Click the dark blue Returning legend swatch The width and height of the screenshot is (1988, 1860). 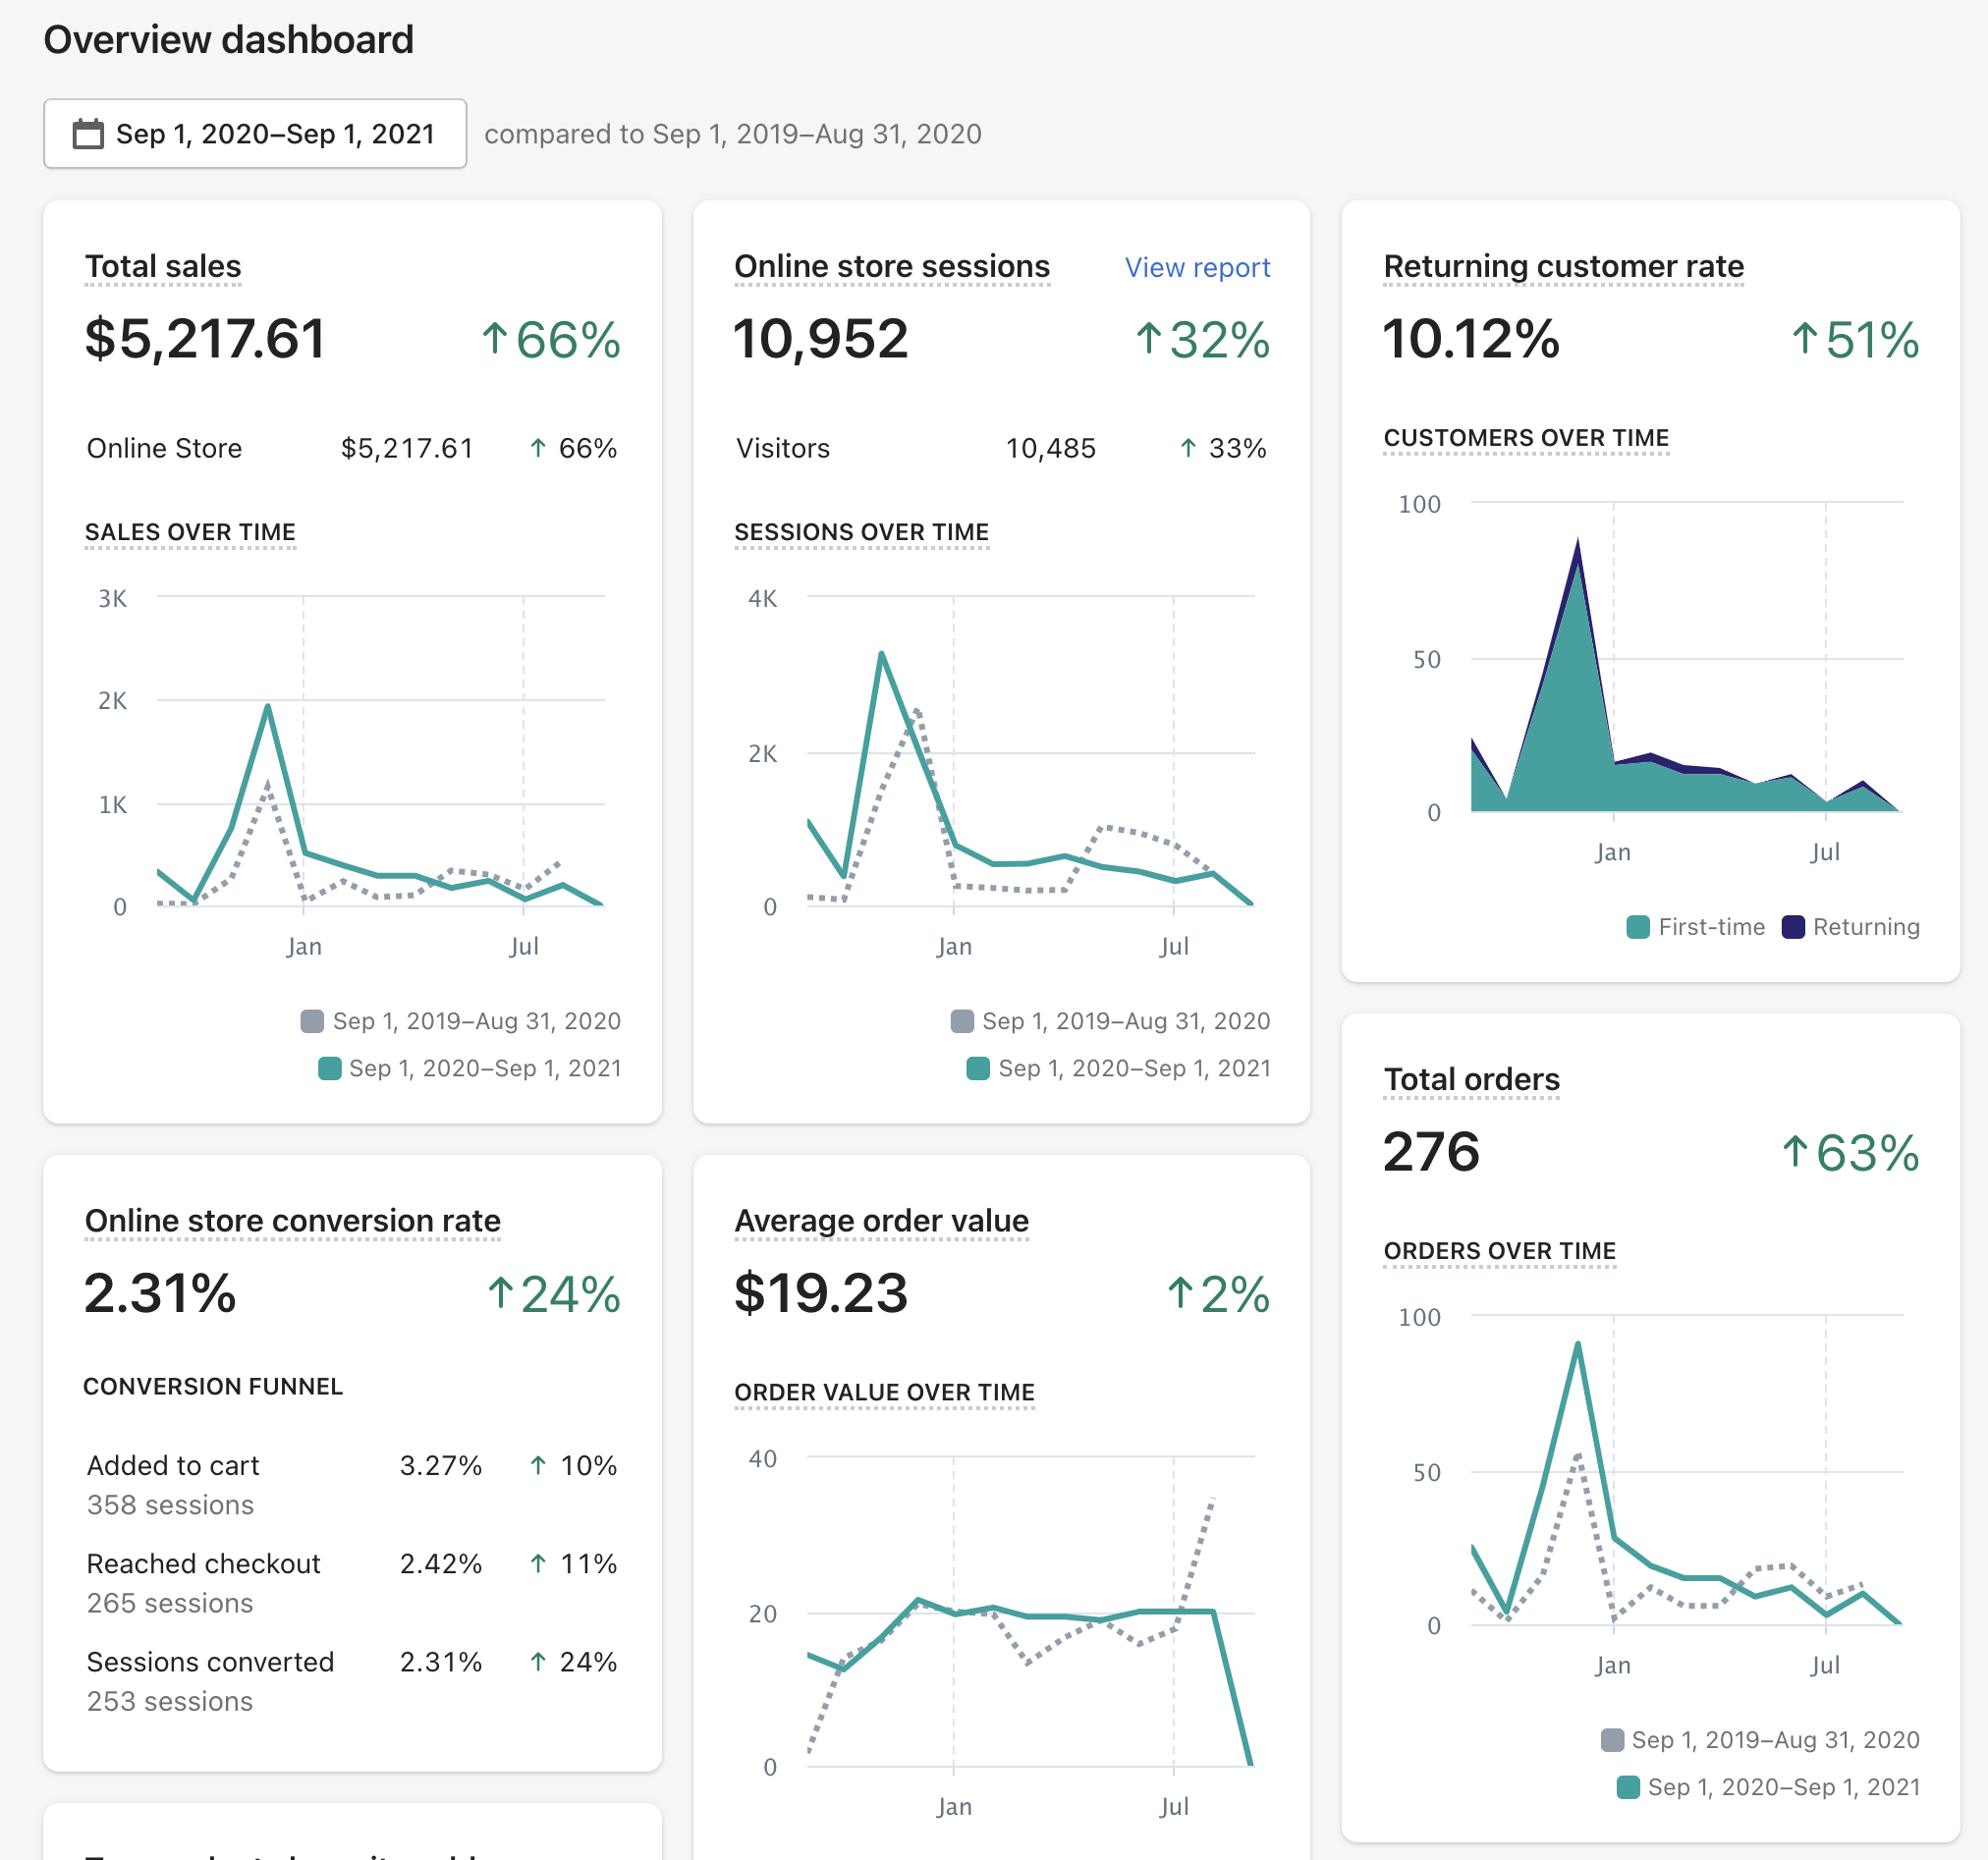click(1792, 927)
